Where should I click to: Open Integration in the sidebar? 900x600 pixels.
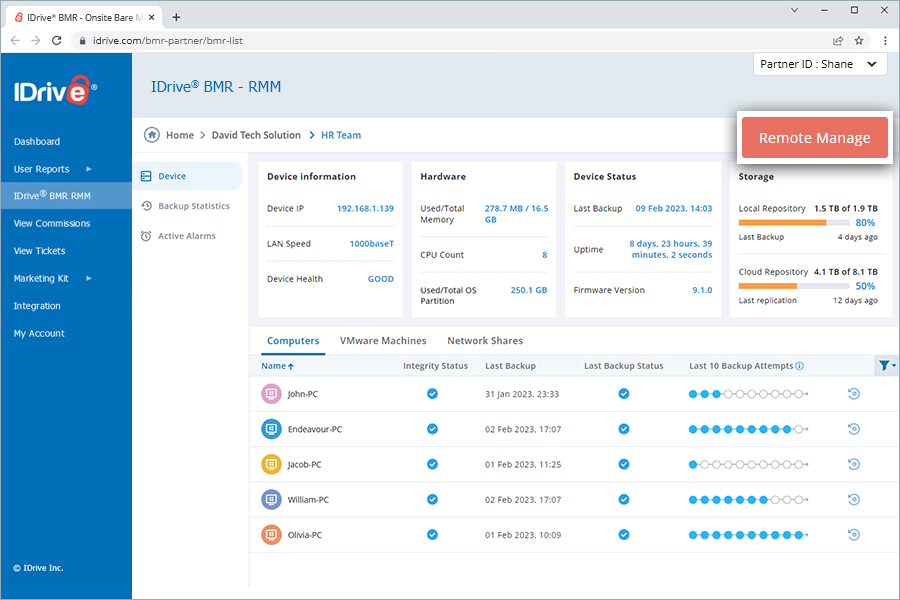(37, 306)
